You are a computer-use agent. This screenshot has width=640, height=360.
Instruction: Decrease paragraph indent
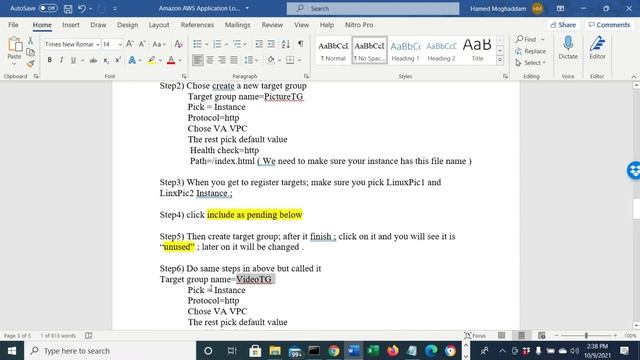[259, 44]
